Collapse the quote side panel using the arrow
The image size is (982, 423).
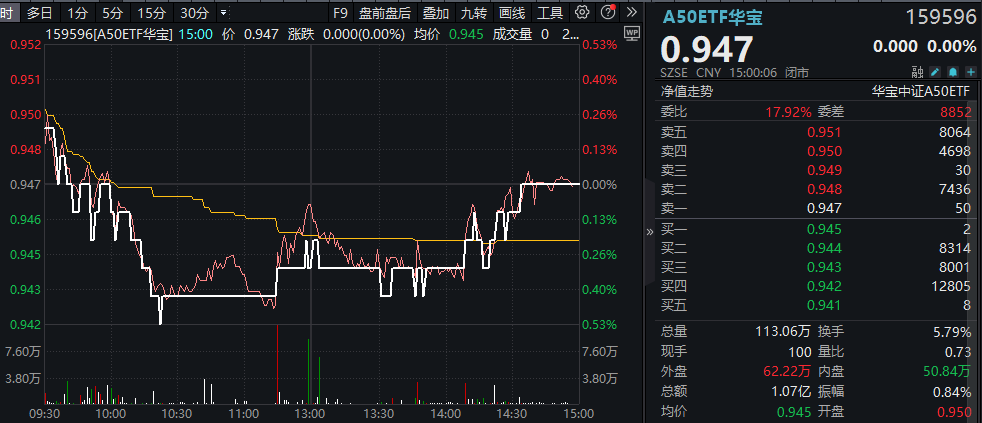[650, 231]
